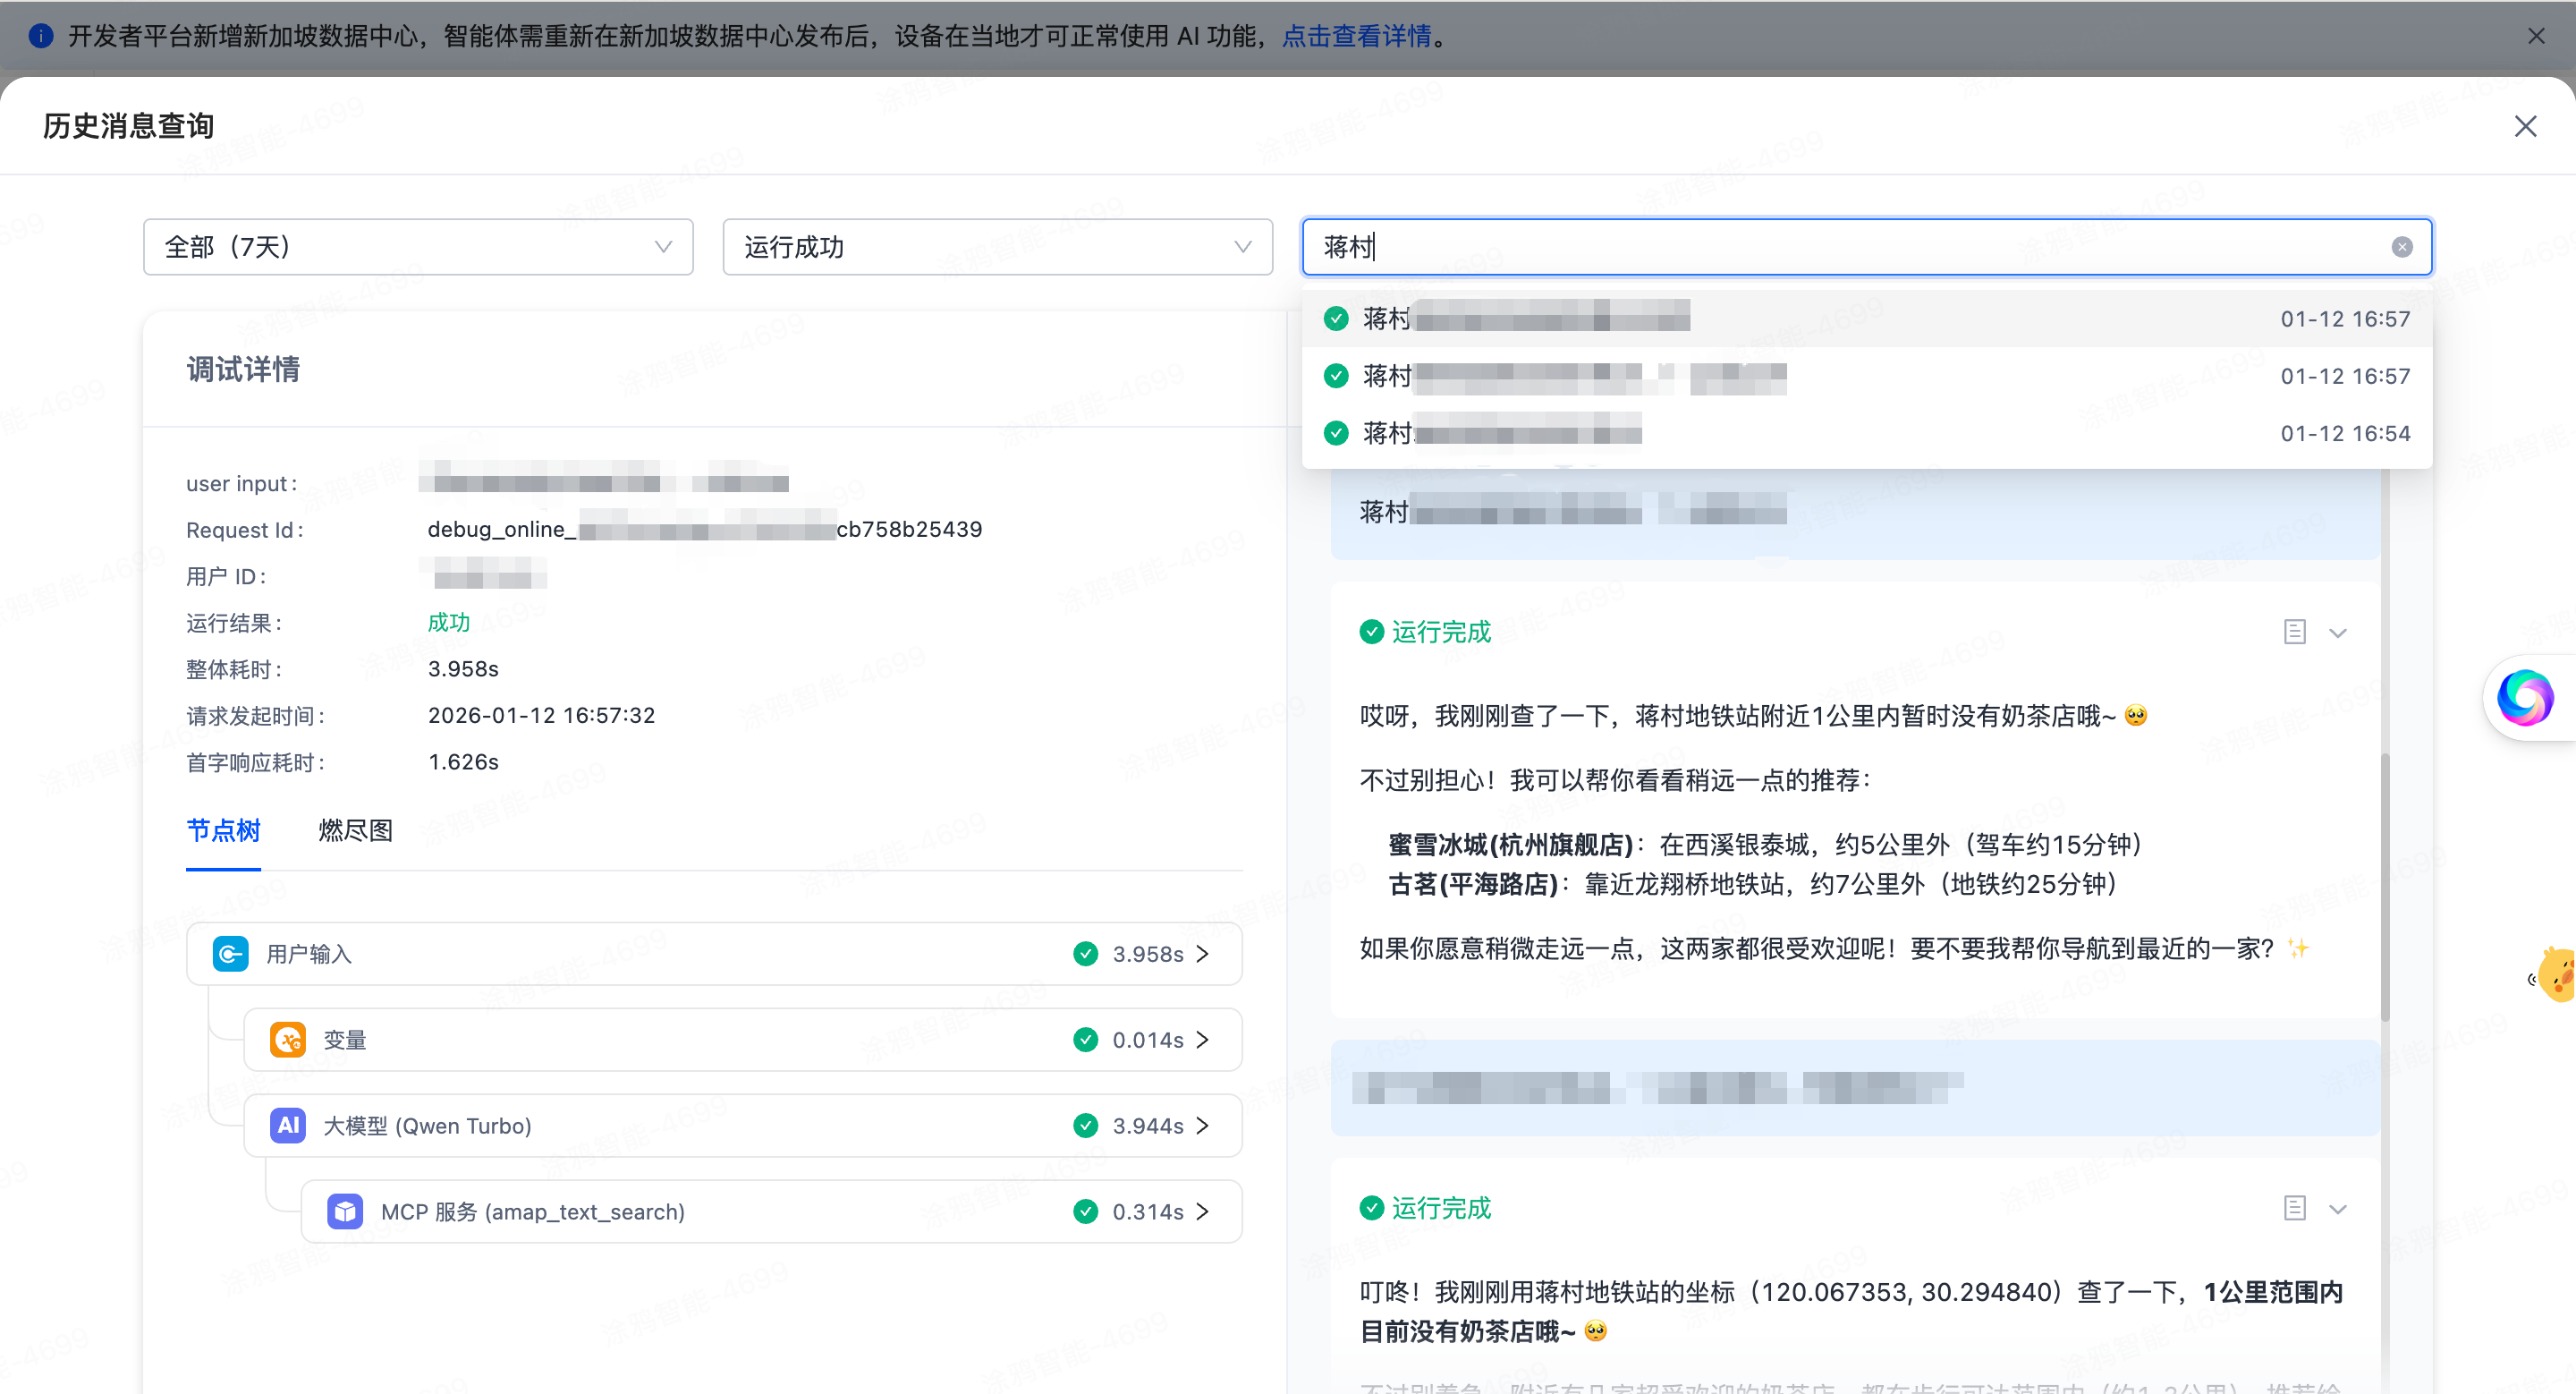Select the 节点树 tab
Image resolution: width=2576 pixels, height=1394 pixels.
coord(223,831)
